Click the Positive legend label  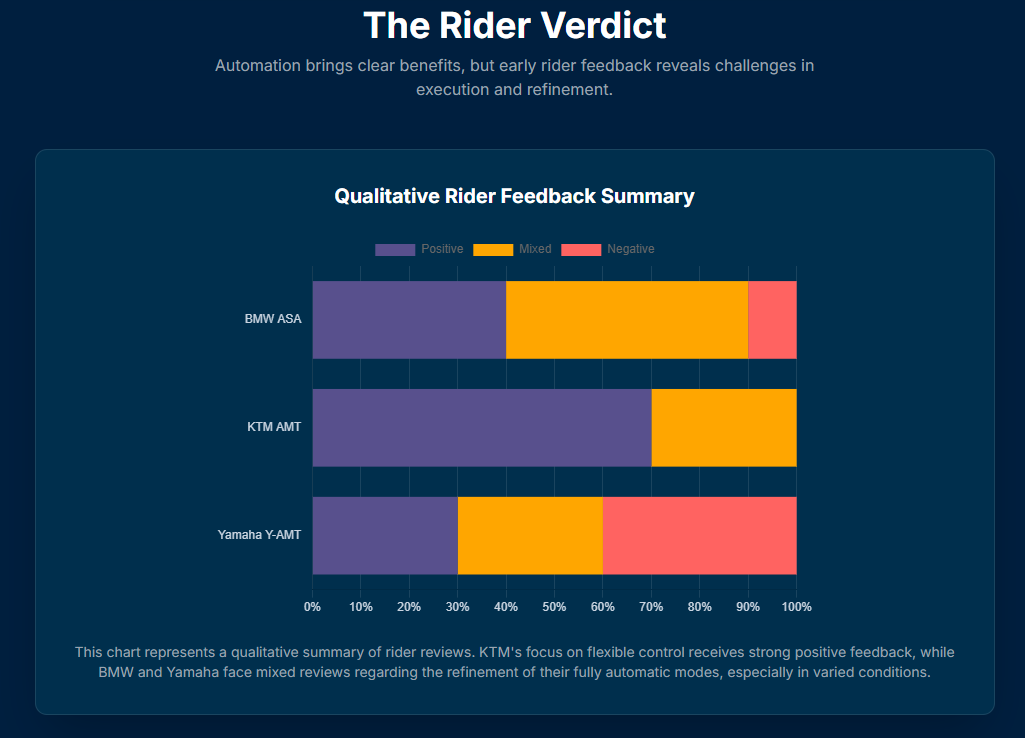point(442,249)
